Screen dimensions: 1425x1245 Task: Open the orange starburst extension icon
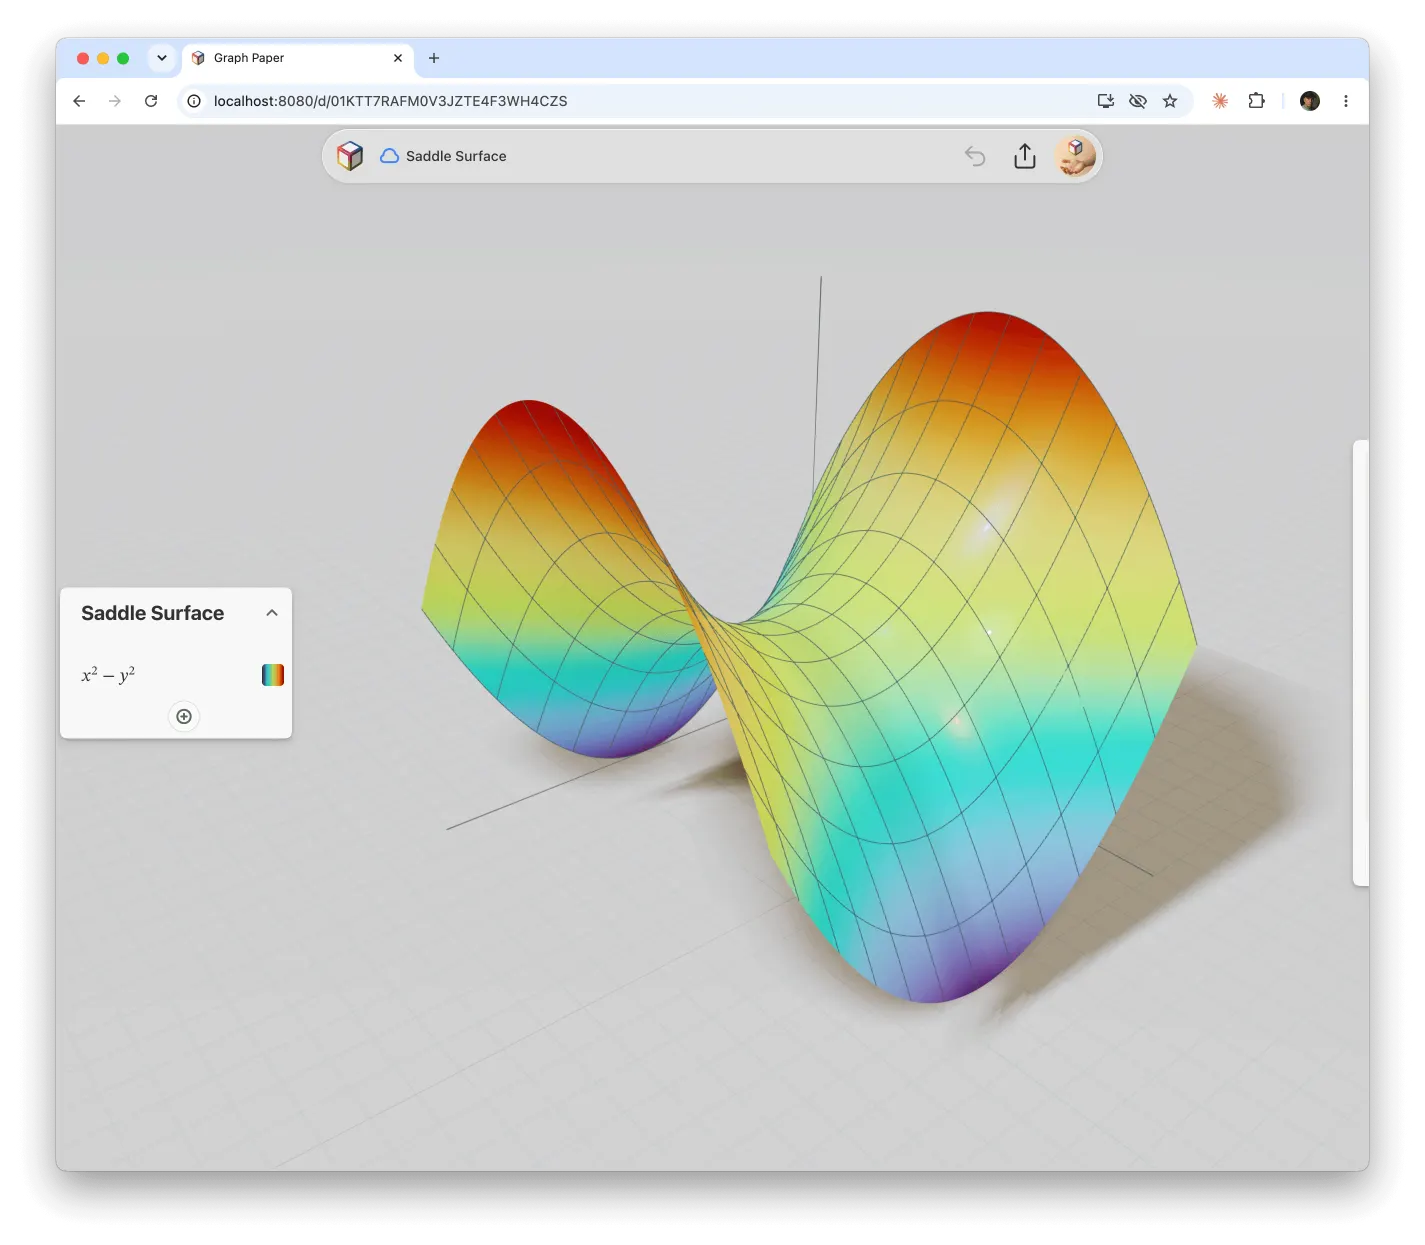pos(1220,101)
